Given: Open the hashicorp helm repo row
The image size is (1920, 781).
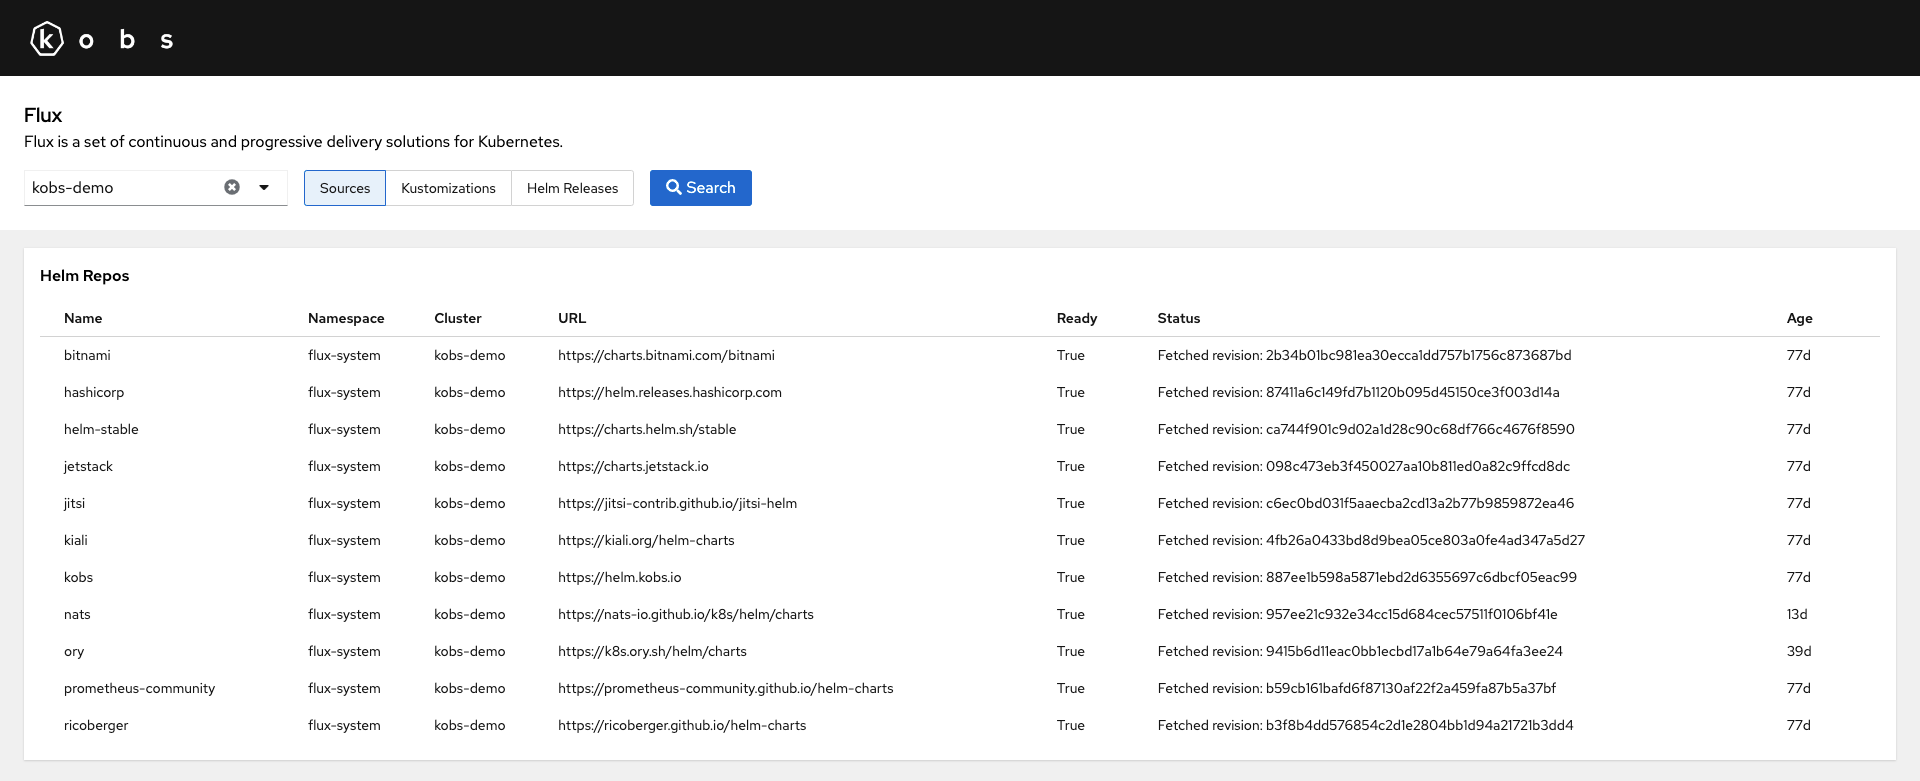Looking at the screenshot, I should [x=960, y=392].
